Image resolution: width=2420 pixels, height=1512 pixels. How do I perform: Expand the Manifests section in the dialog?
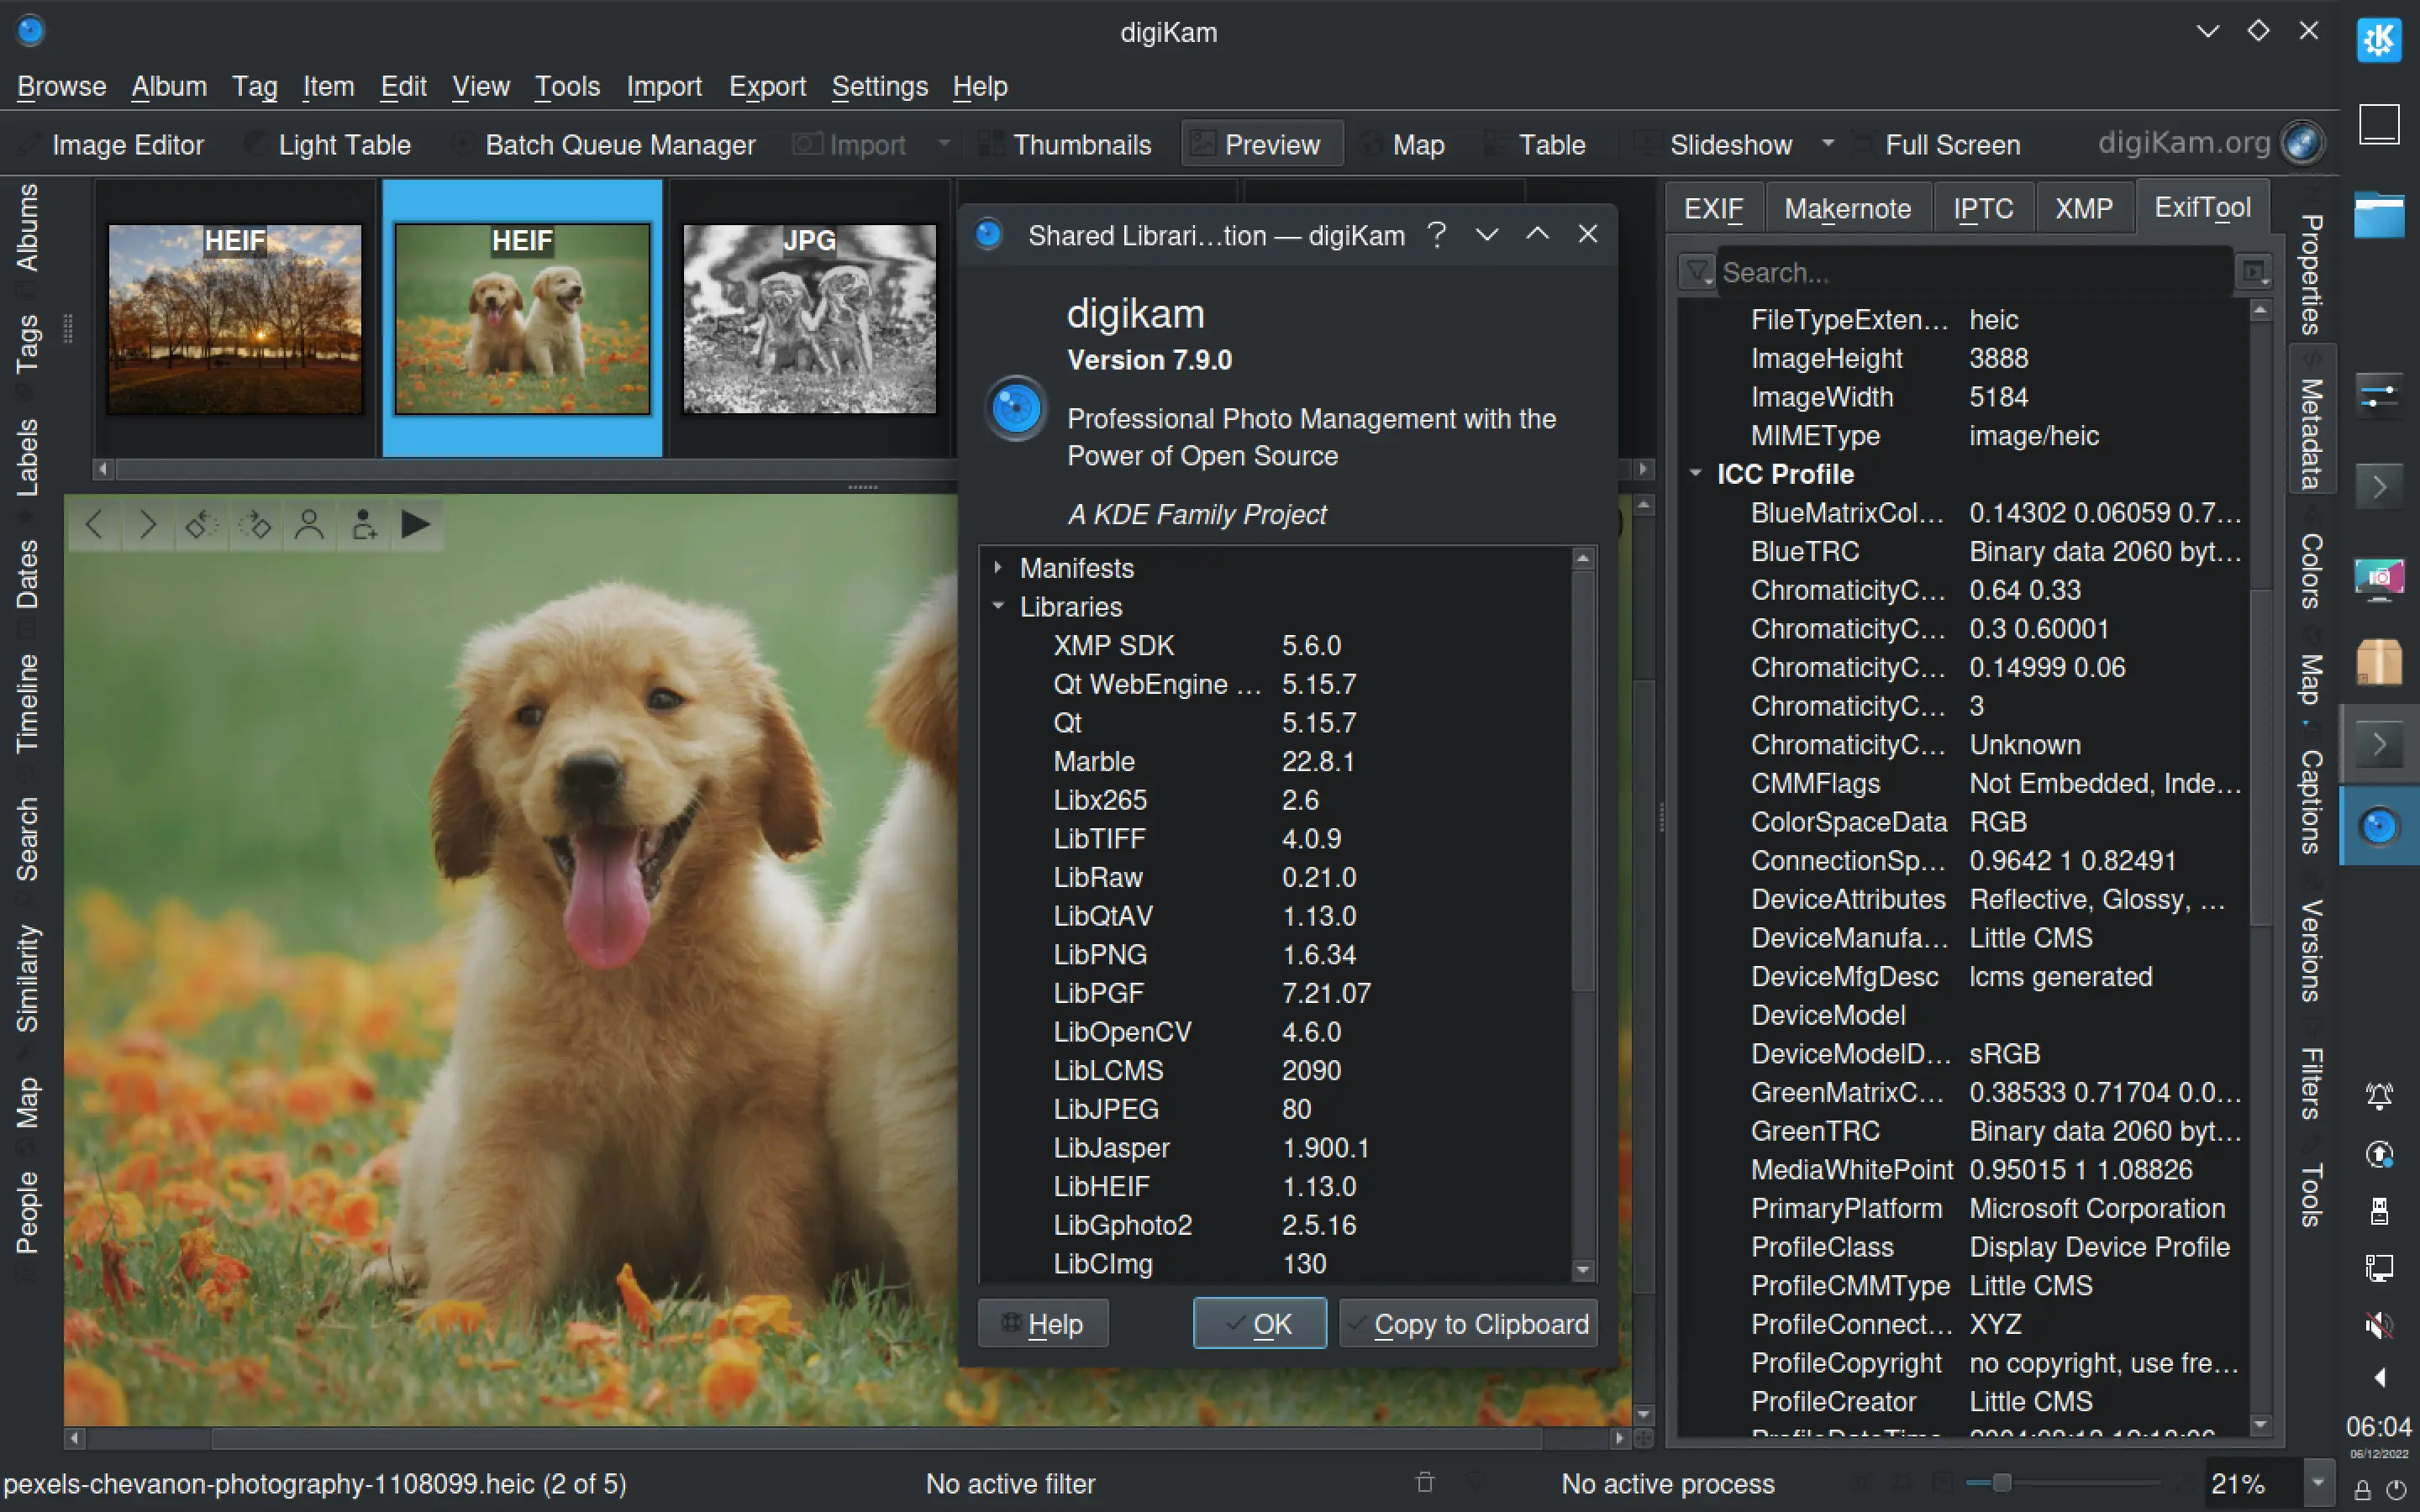(x=999, y=567)
